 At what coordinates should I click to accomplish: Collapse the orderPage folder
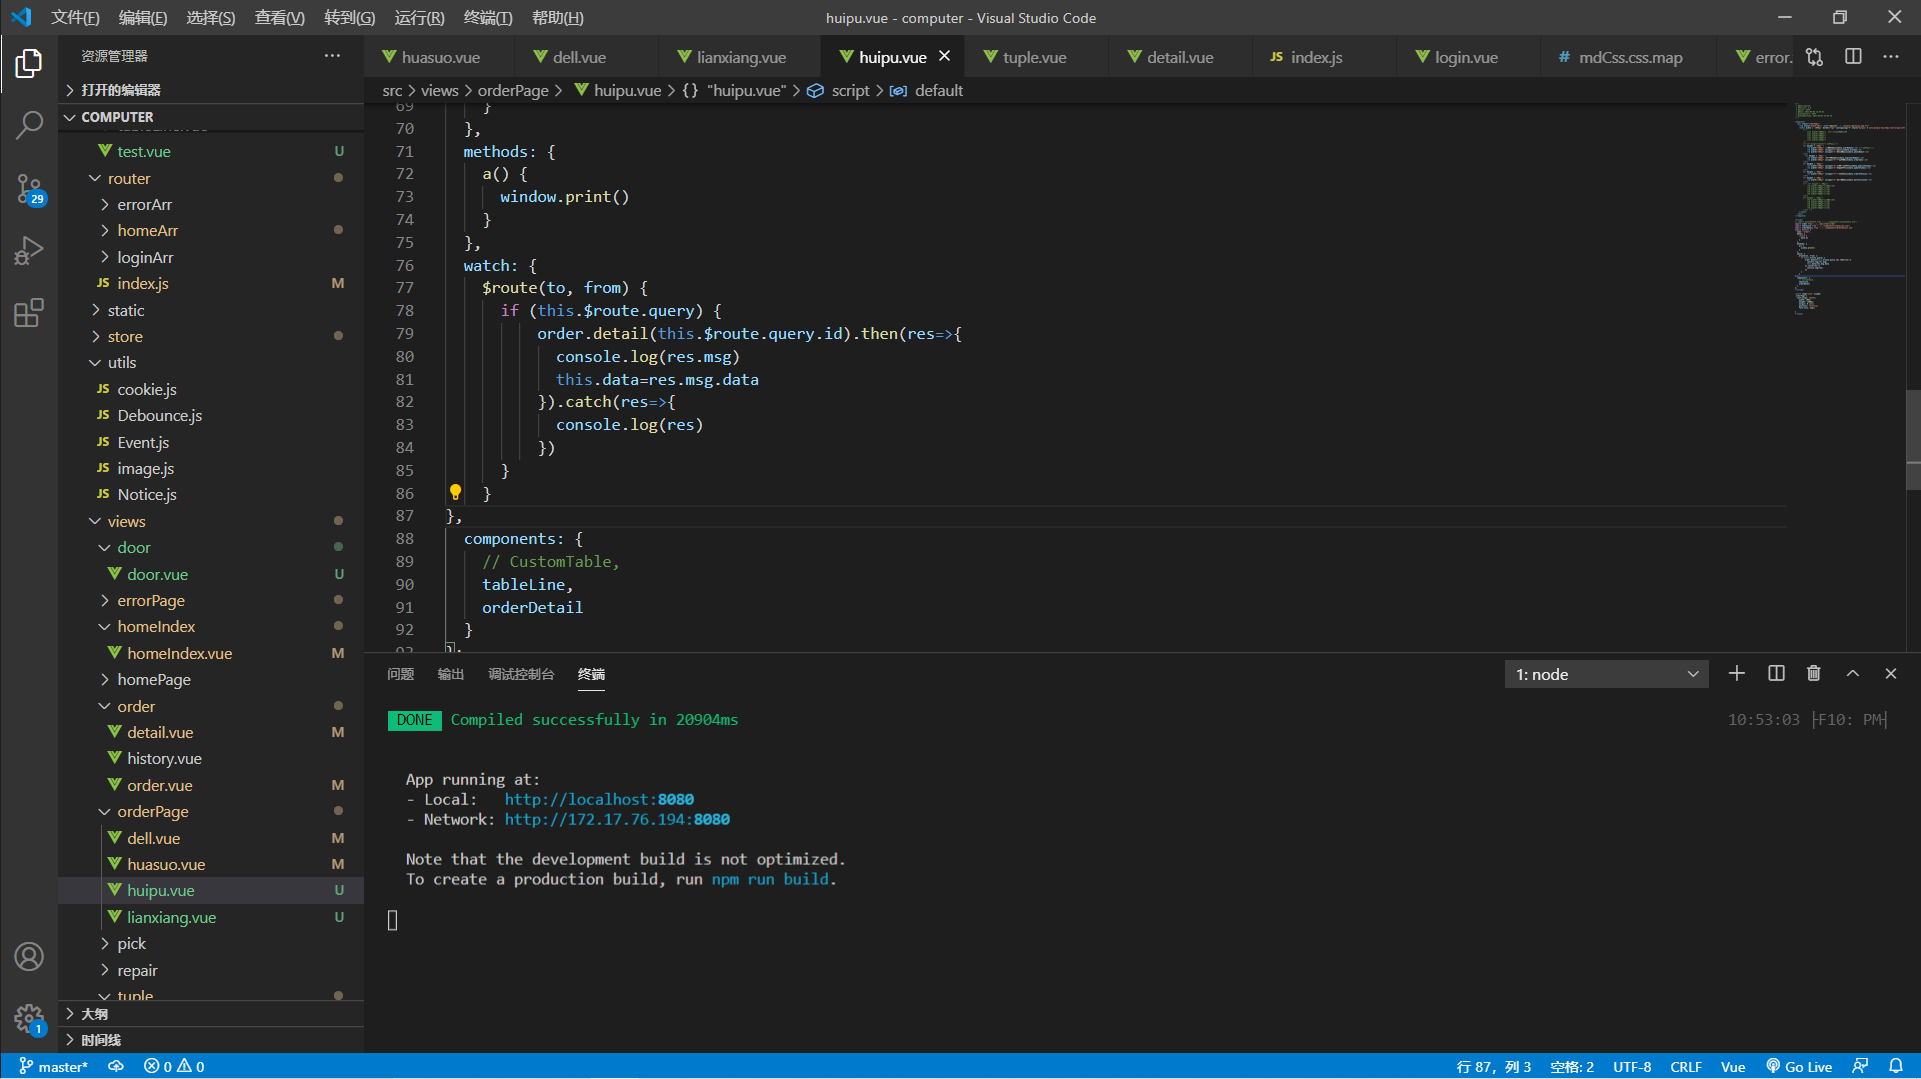[x=152, y=811]
